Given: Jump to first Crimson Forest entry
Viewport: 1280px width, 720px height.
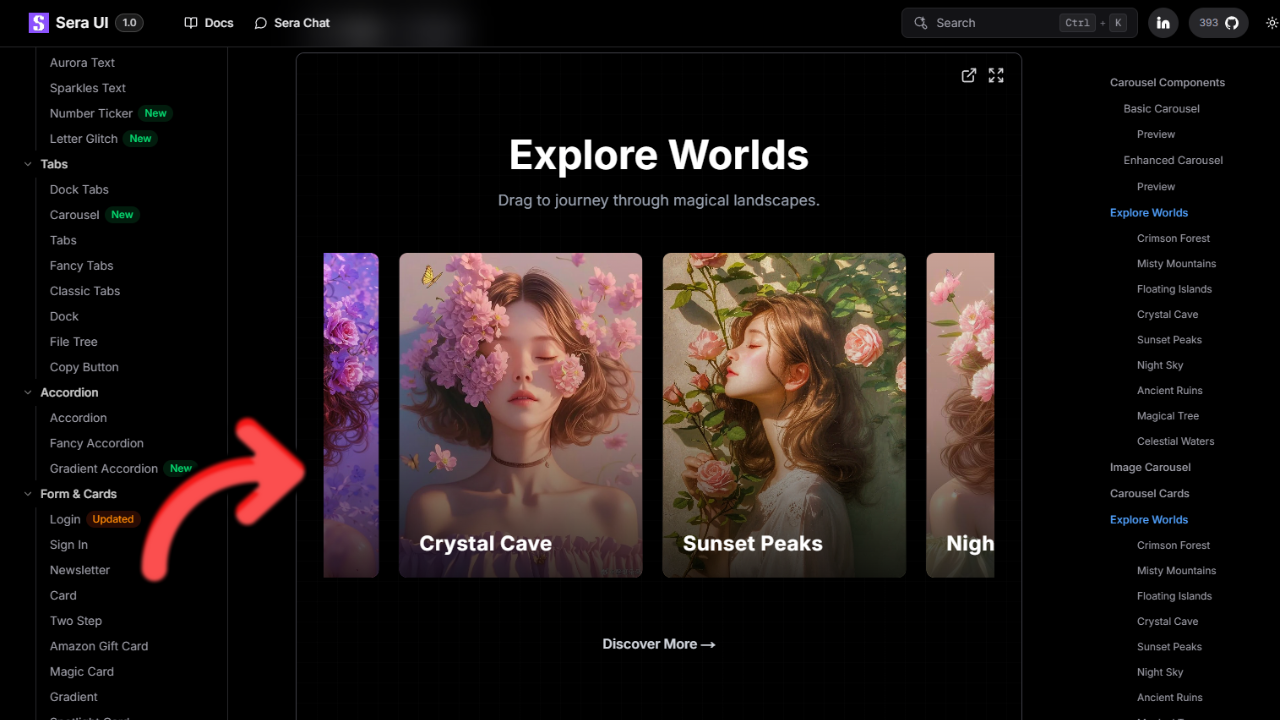Looking at the screenshot, I should [x=1173, y=238].
